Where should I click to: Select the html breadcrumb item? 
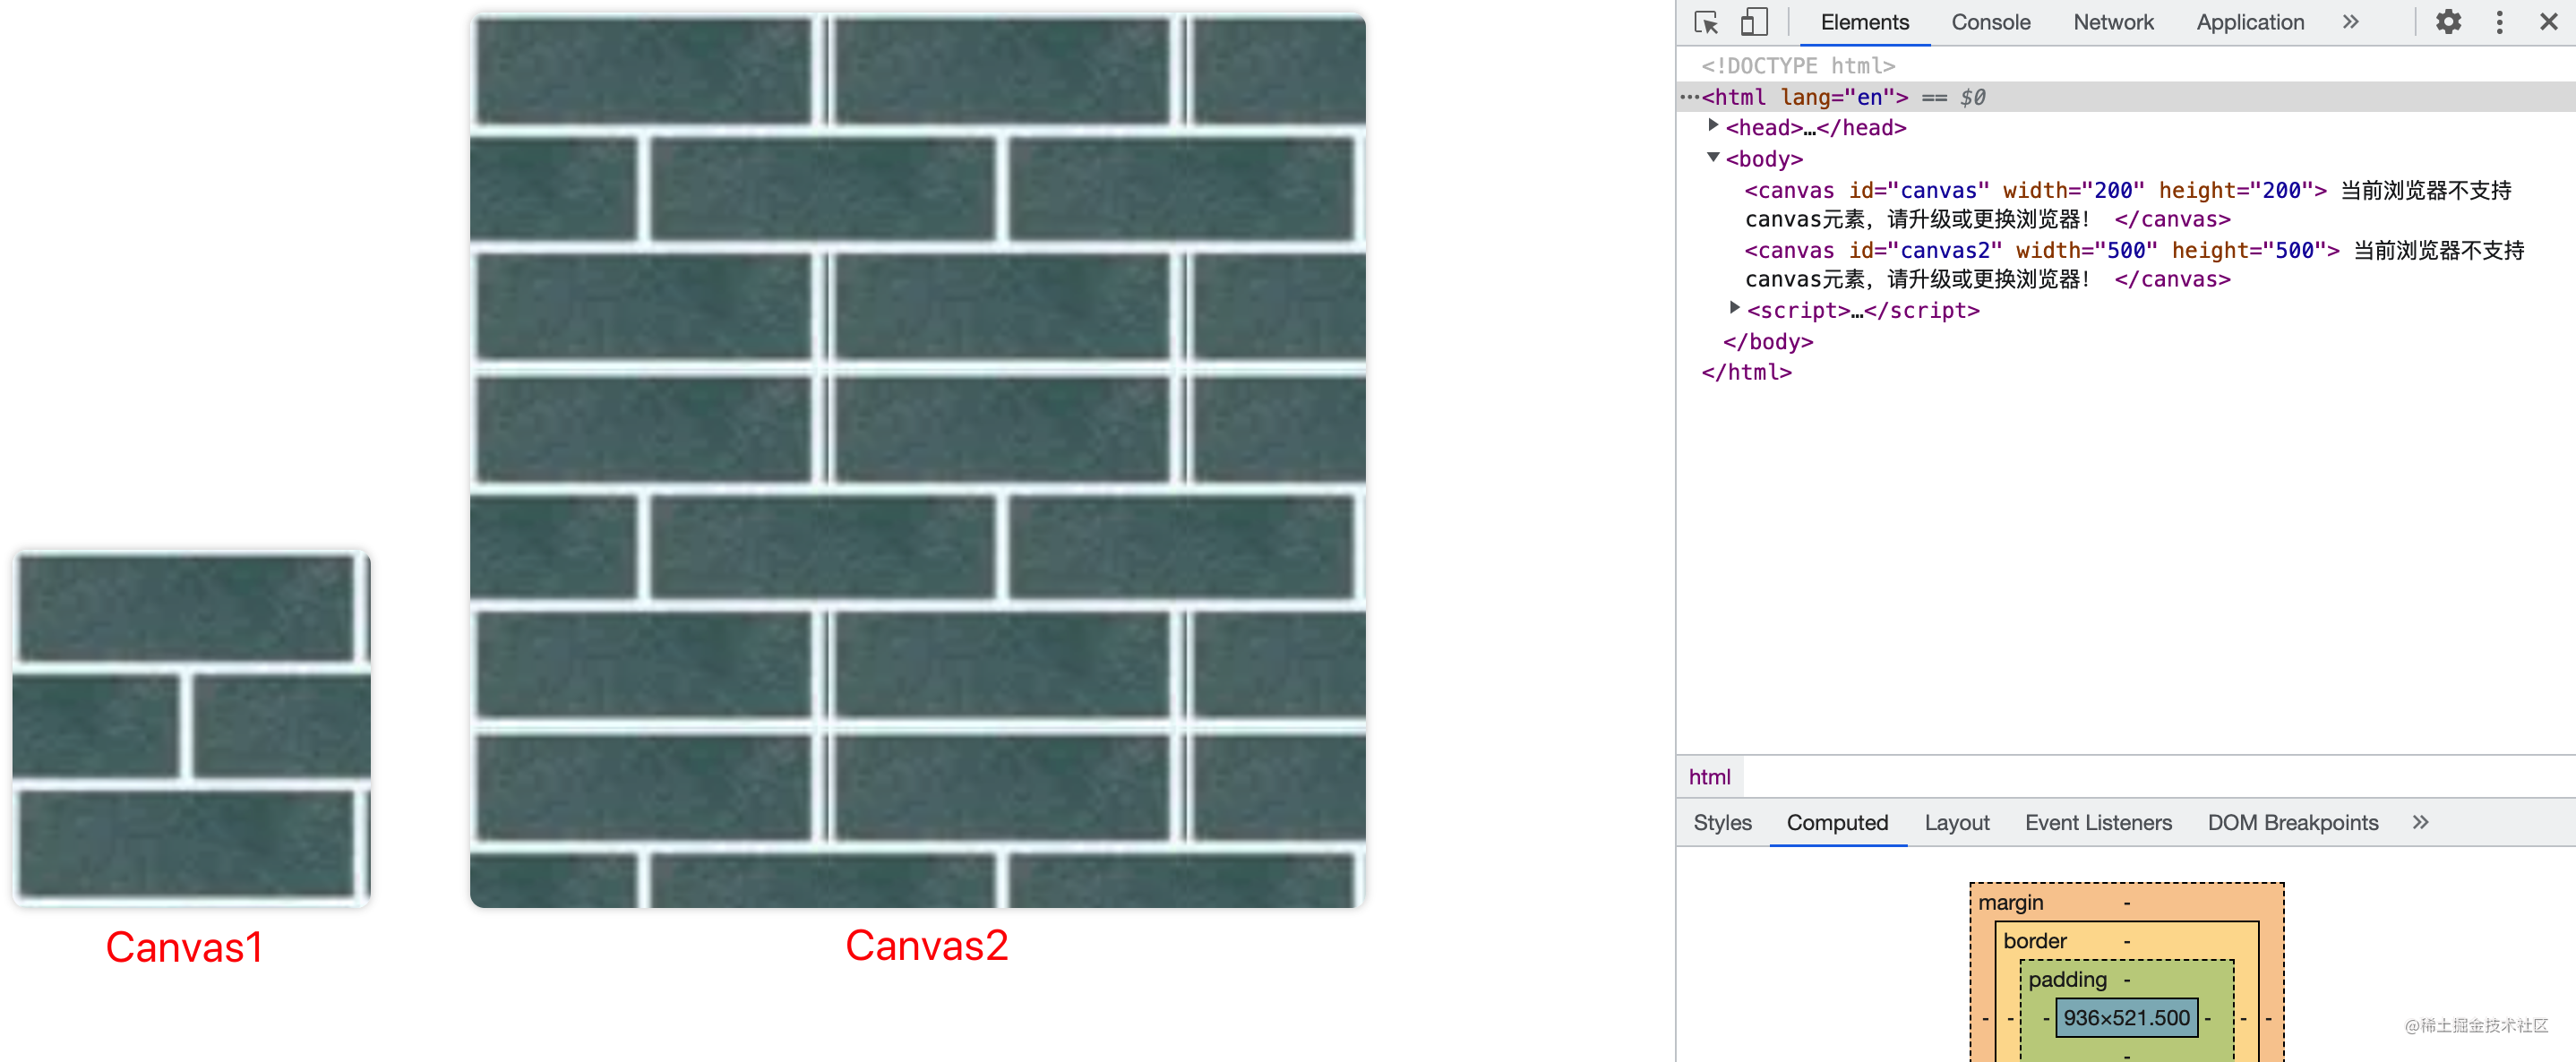1709,777
